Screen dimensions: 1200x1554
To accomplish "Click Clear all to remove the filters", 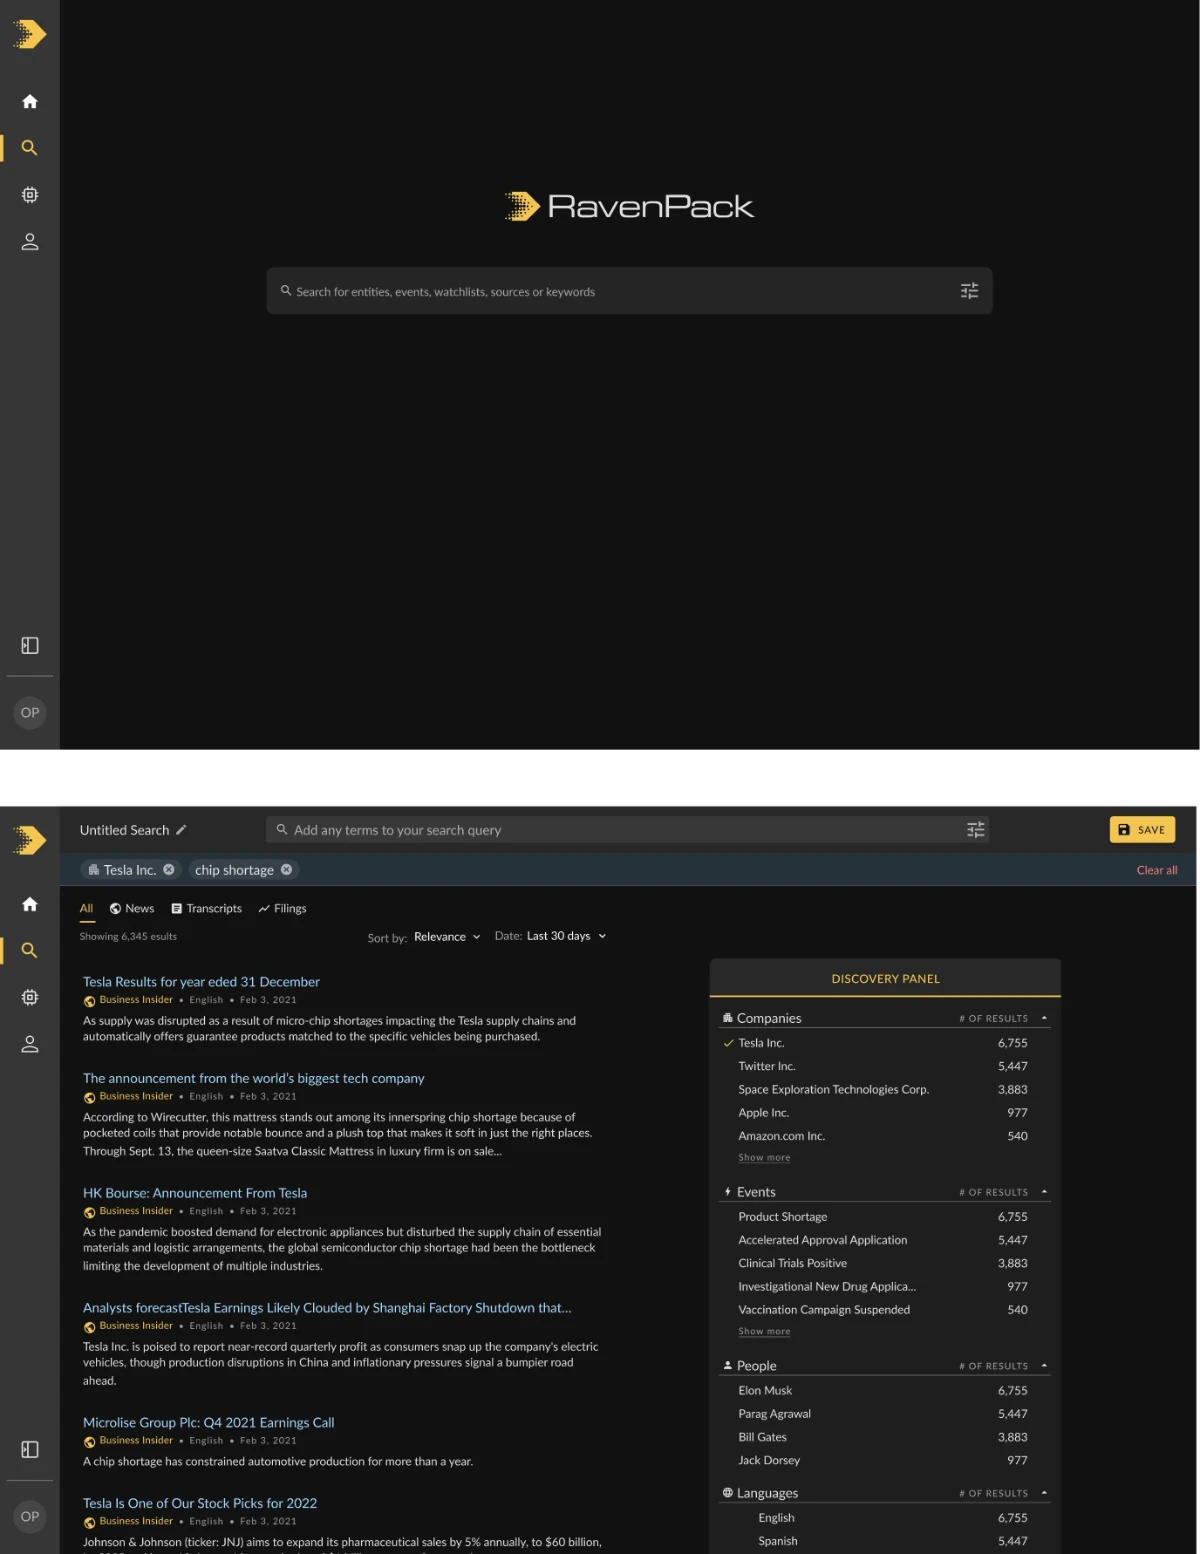I will [1157, 870].
